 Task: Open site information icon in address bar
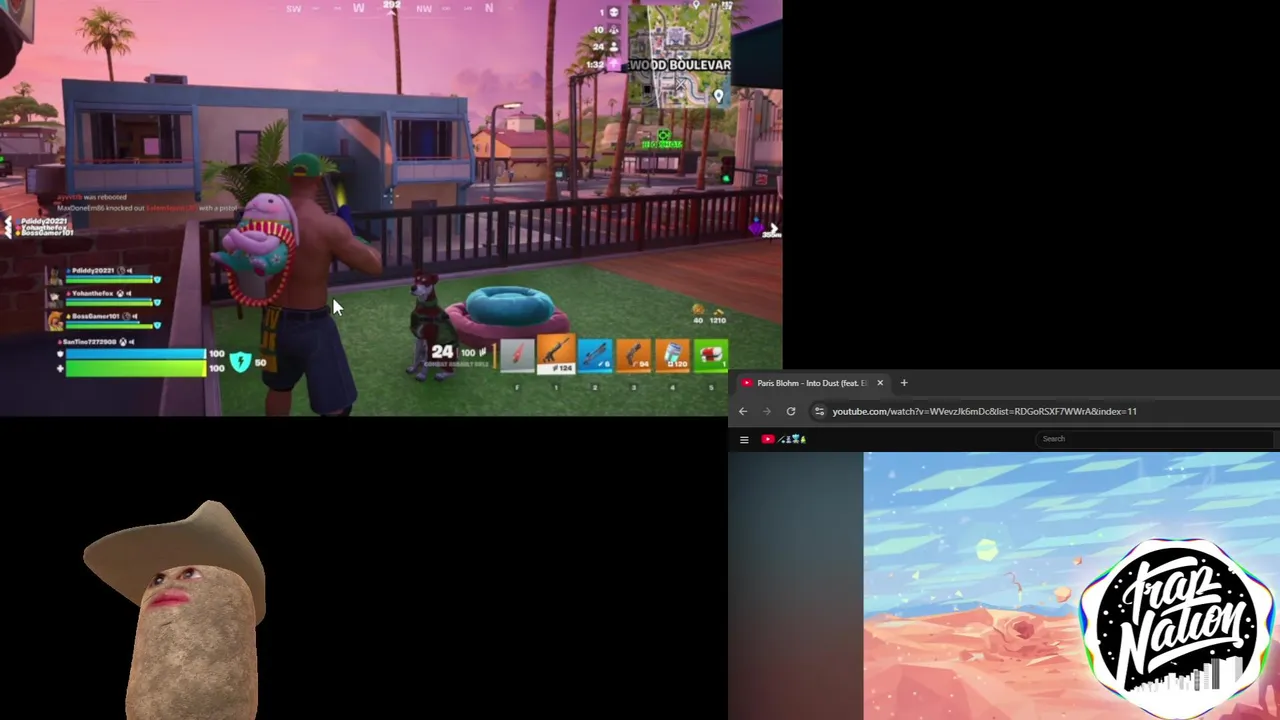pos(819,411)
